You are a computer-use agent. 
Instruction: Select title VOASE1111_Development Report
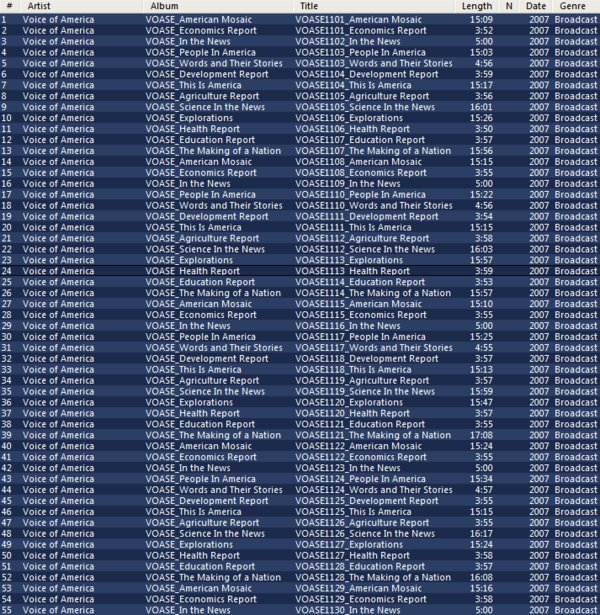(x=367, y=217)
